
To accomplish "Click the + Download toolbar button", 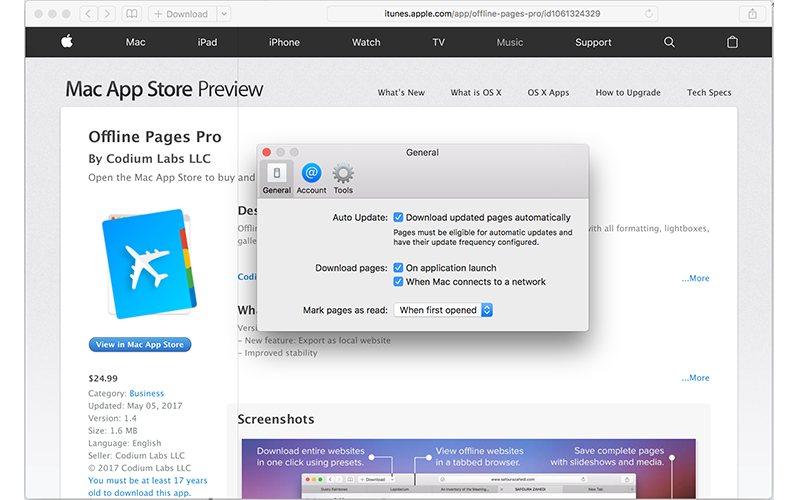I will (x=182, y=14).
